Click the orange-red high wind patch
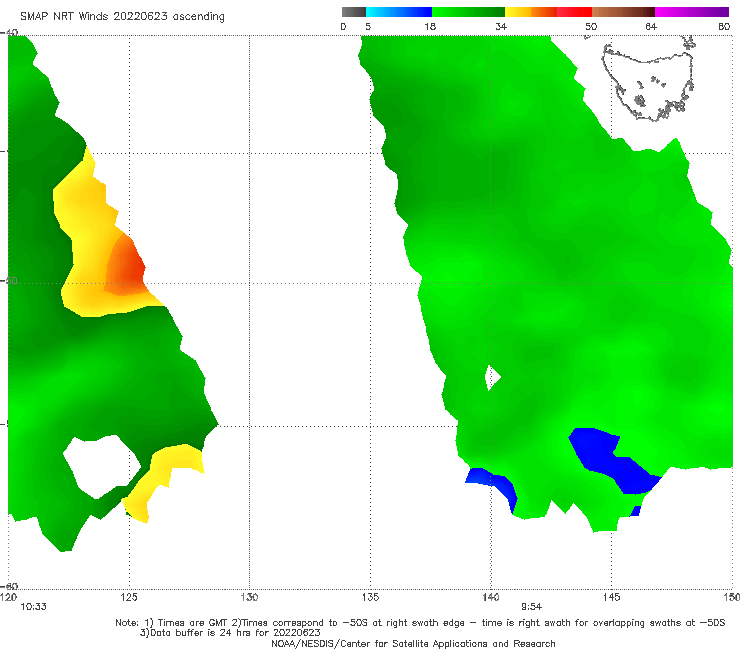This screenshot has width=740, height=650. [125, 267]
